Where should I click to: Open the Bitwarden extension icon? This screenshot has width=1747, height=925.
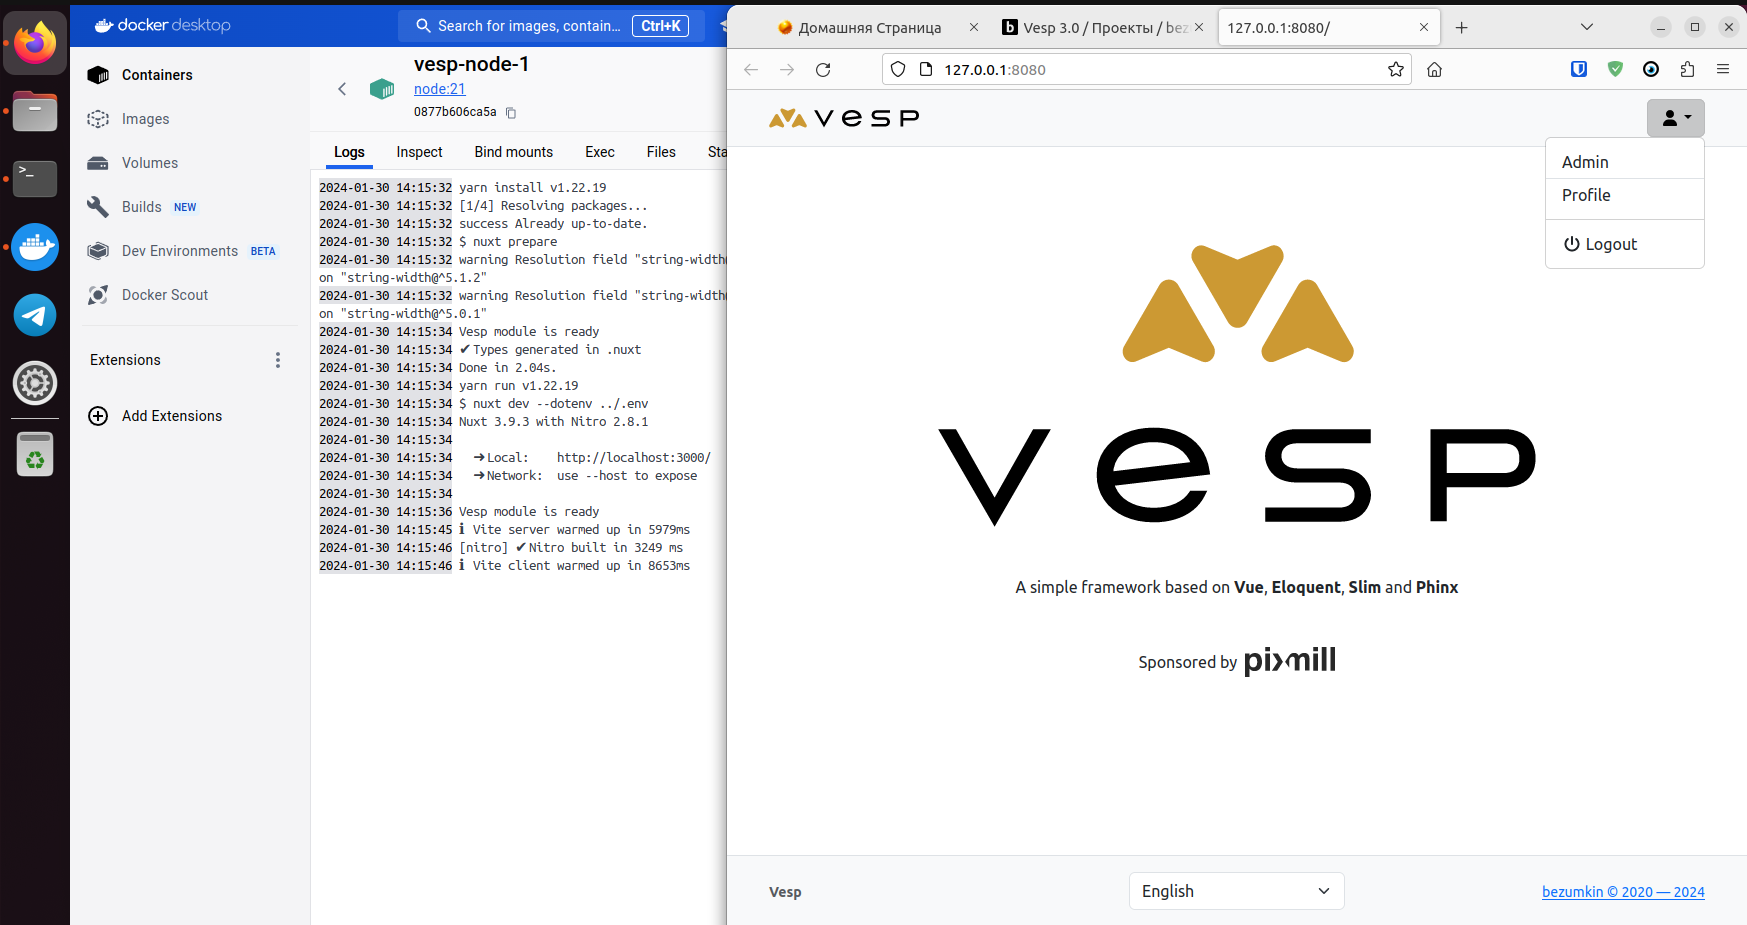pos(1579,69)
